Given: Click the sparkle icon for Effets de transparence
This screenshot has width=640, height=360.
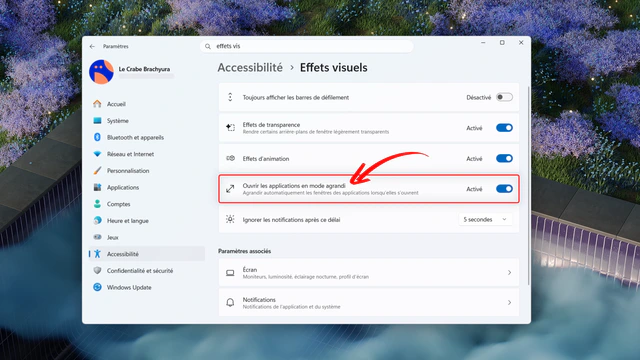Looking at the screenshot, I should pos(230,128).
